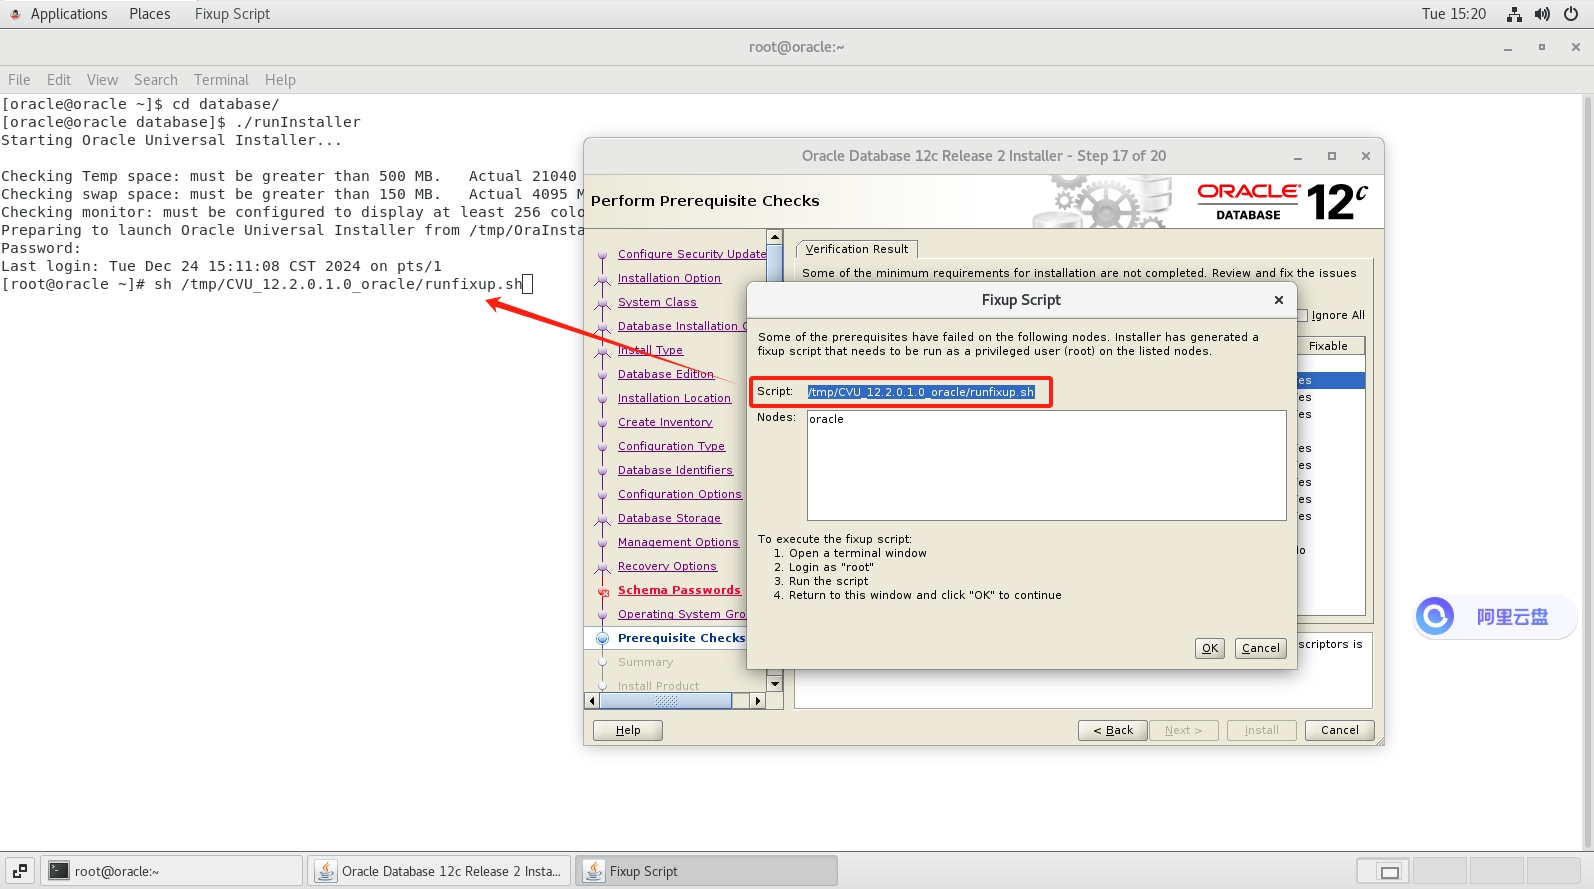The height and width of the screenshot is (889, 1594).
Task: Minimize the root@oracle terminal window
Action: point(1507,48)
